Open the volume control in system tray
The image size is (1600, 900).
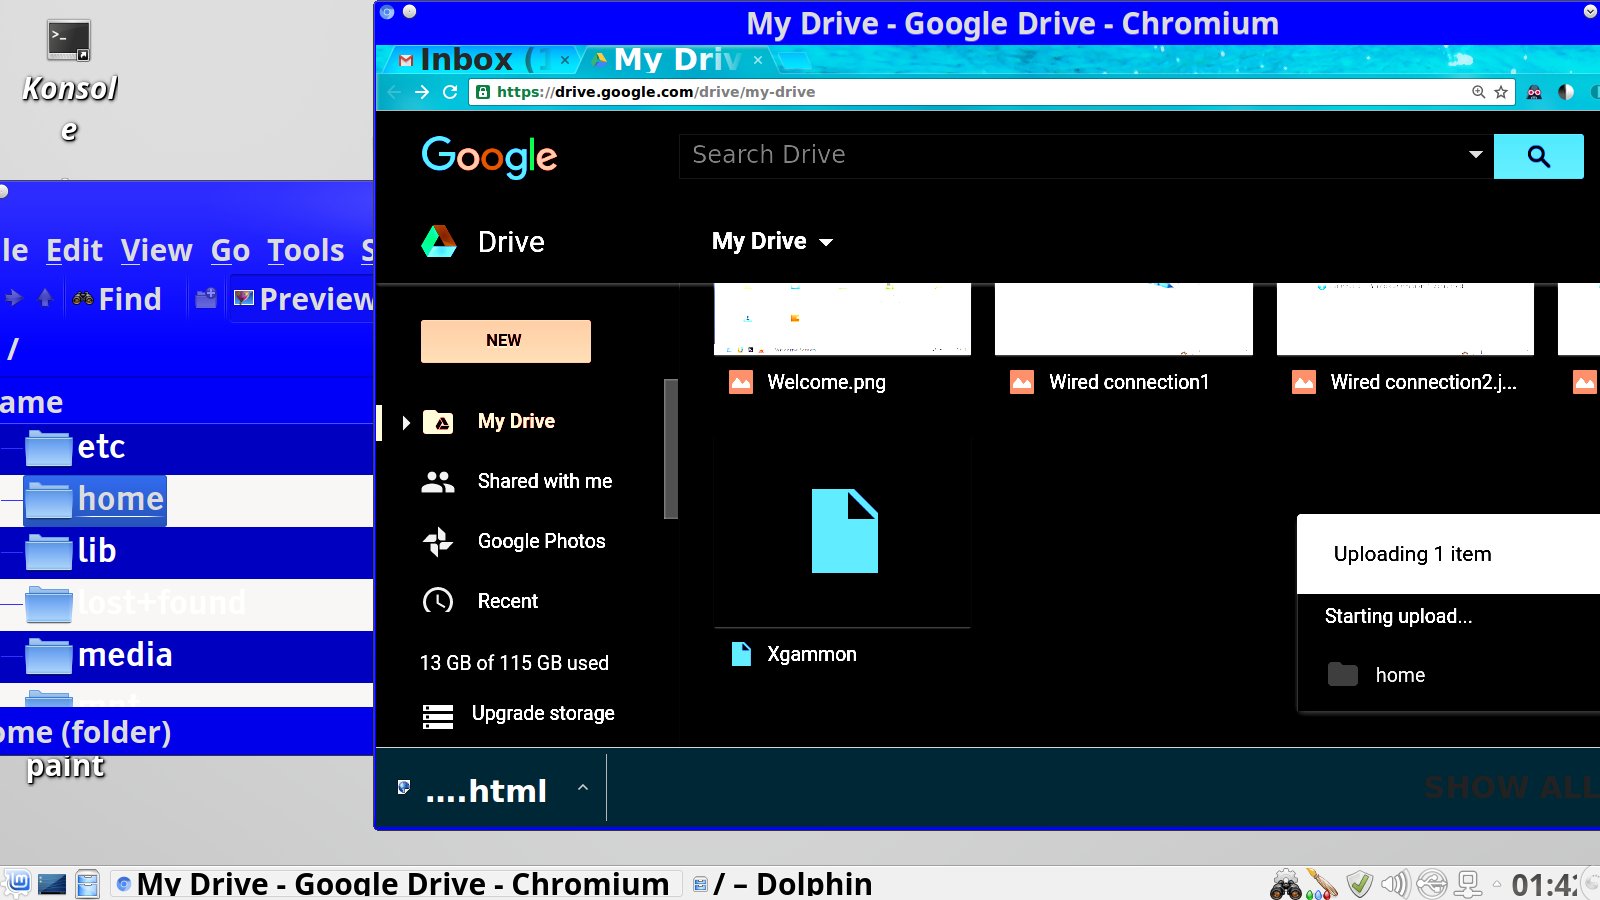pyautogui.click(x=1395, y=884)
